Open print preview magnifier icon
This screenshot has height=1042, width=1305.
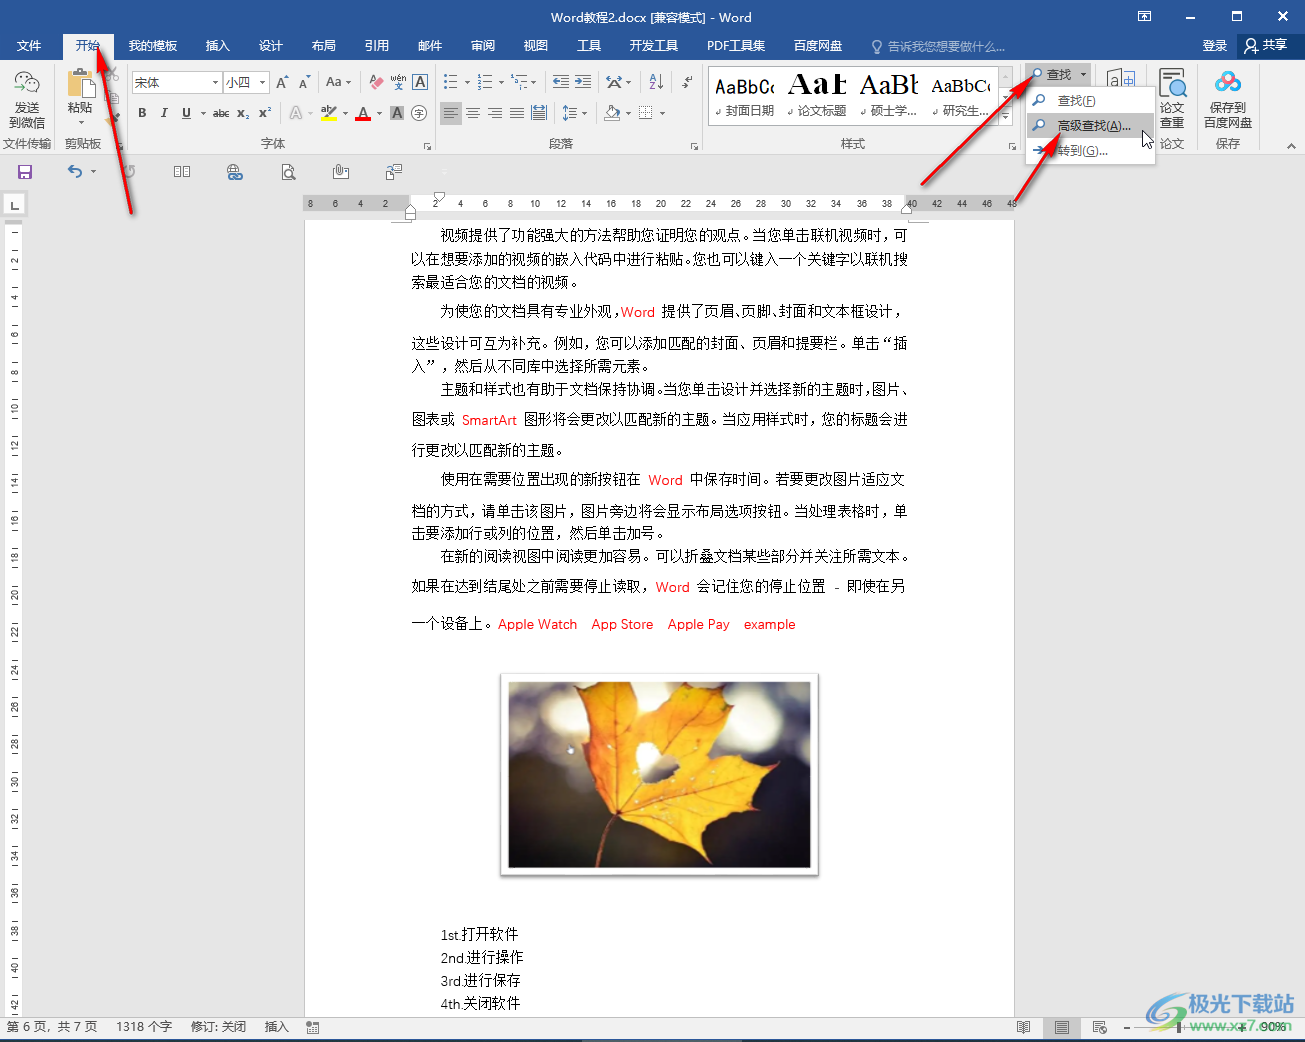coord(288,172)
